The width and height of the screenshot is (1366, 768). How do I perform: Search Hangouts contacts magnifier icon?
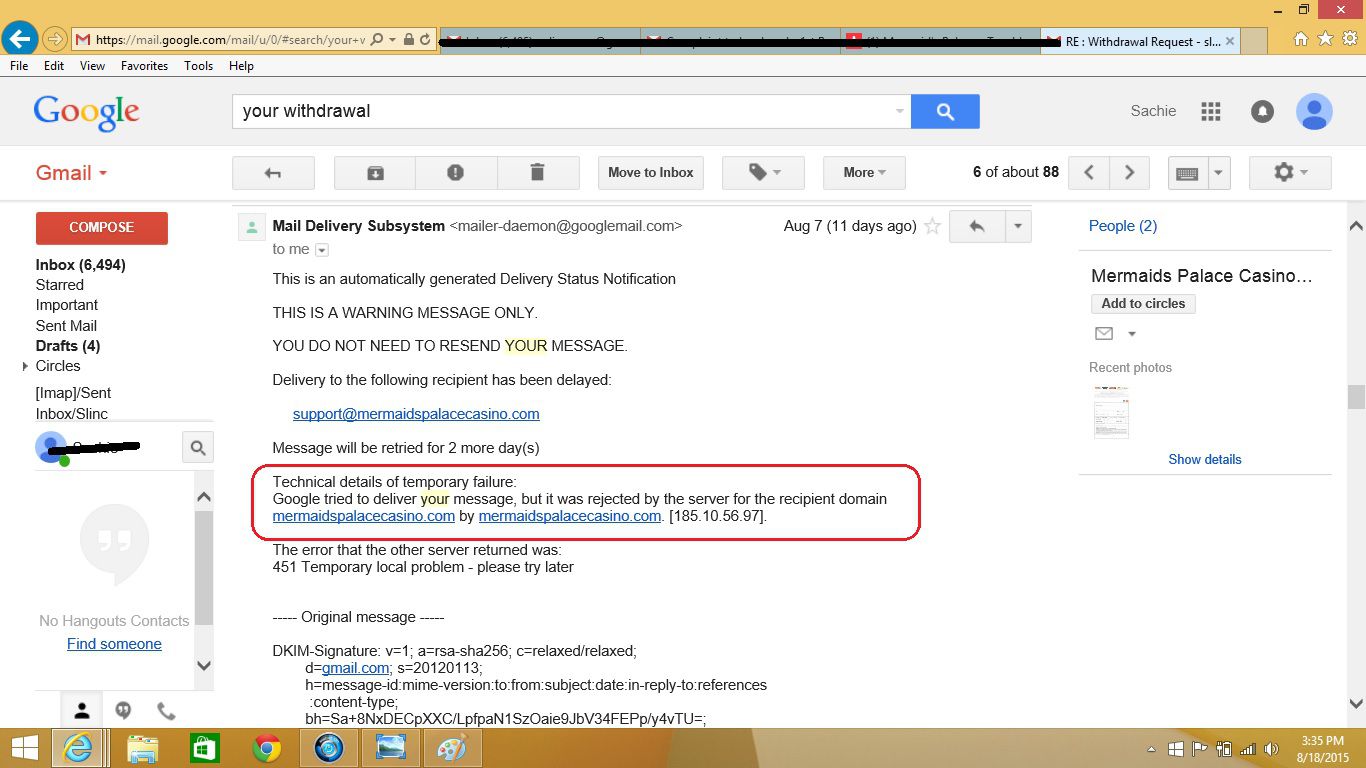point(198,447)
